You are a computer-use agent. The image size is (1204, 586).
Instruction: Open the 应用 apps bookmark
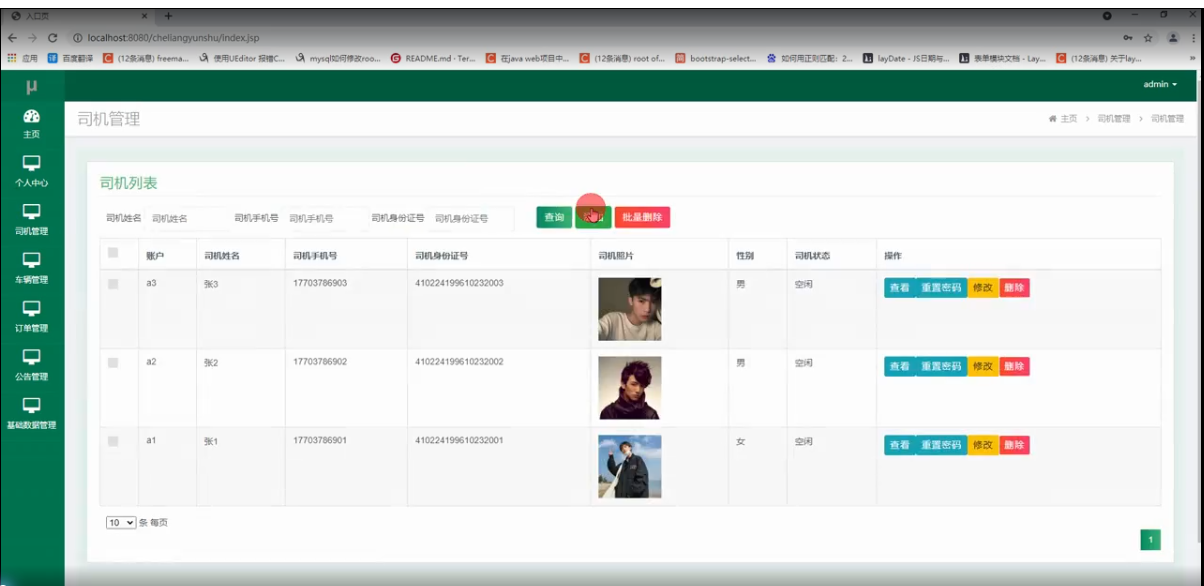click(x=22, y=58)
